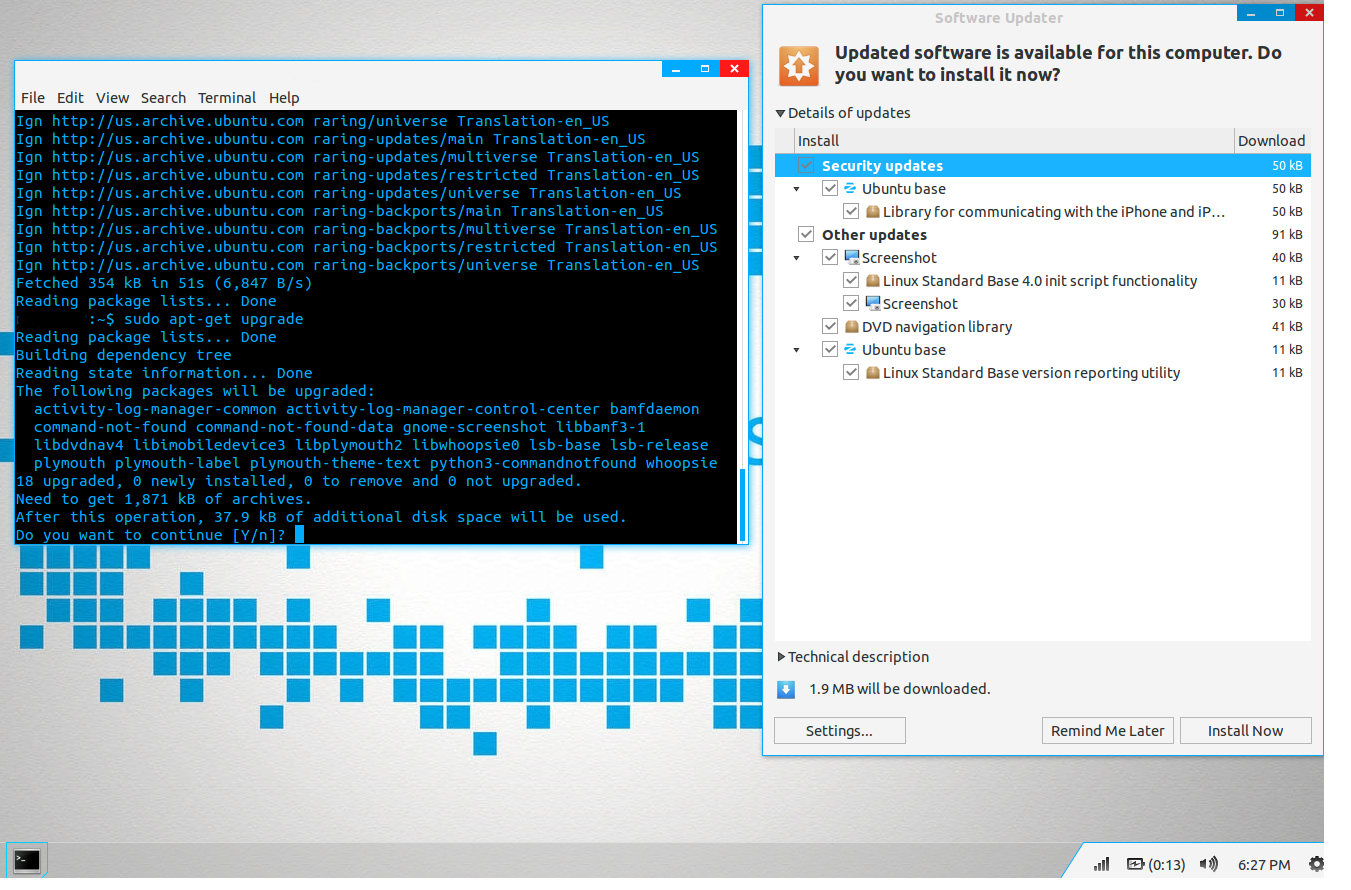Click the terminal icon in the taskbar

click(x=27, y=860)
